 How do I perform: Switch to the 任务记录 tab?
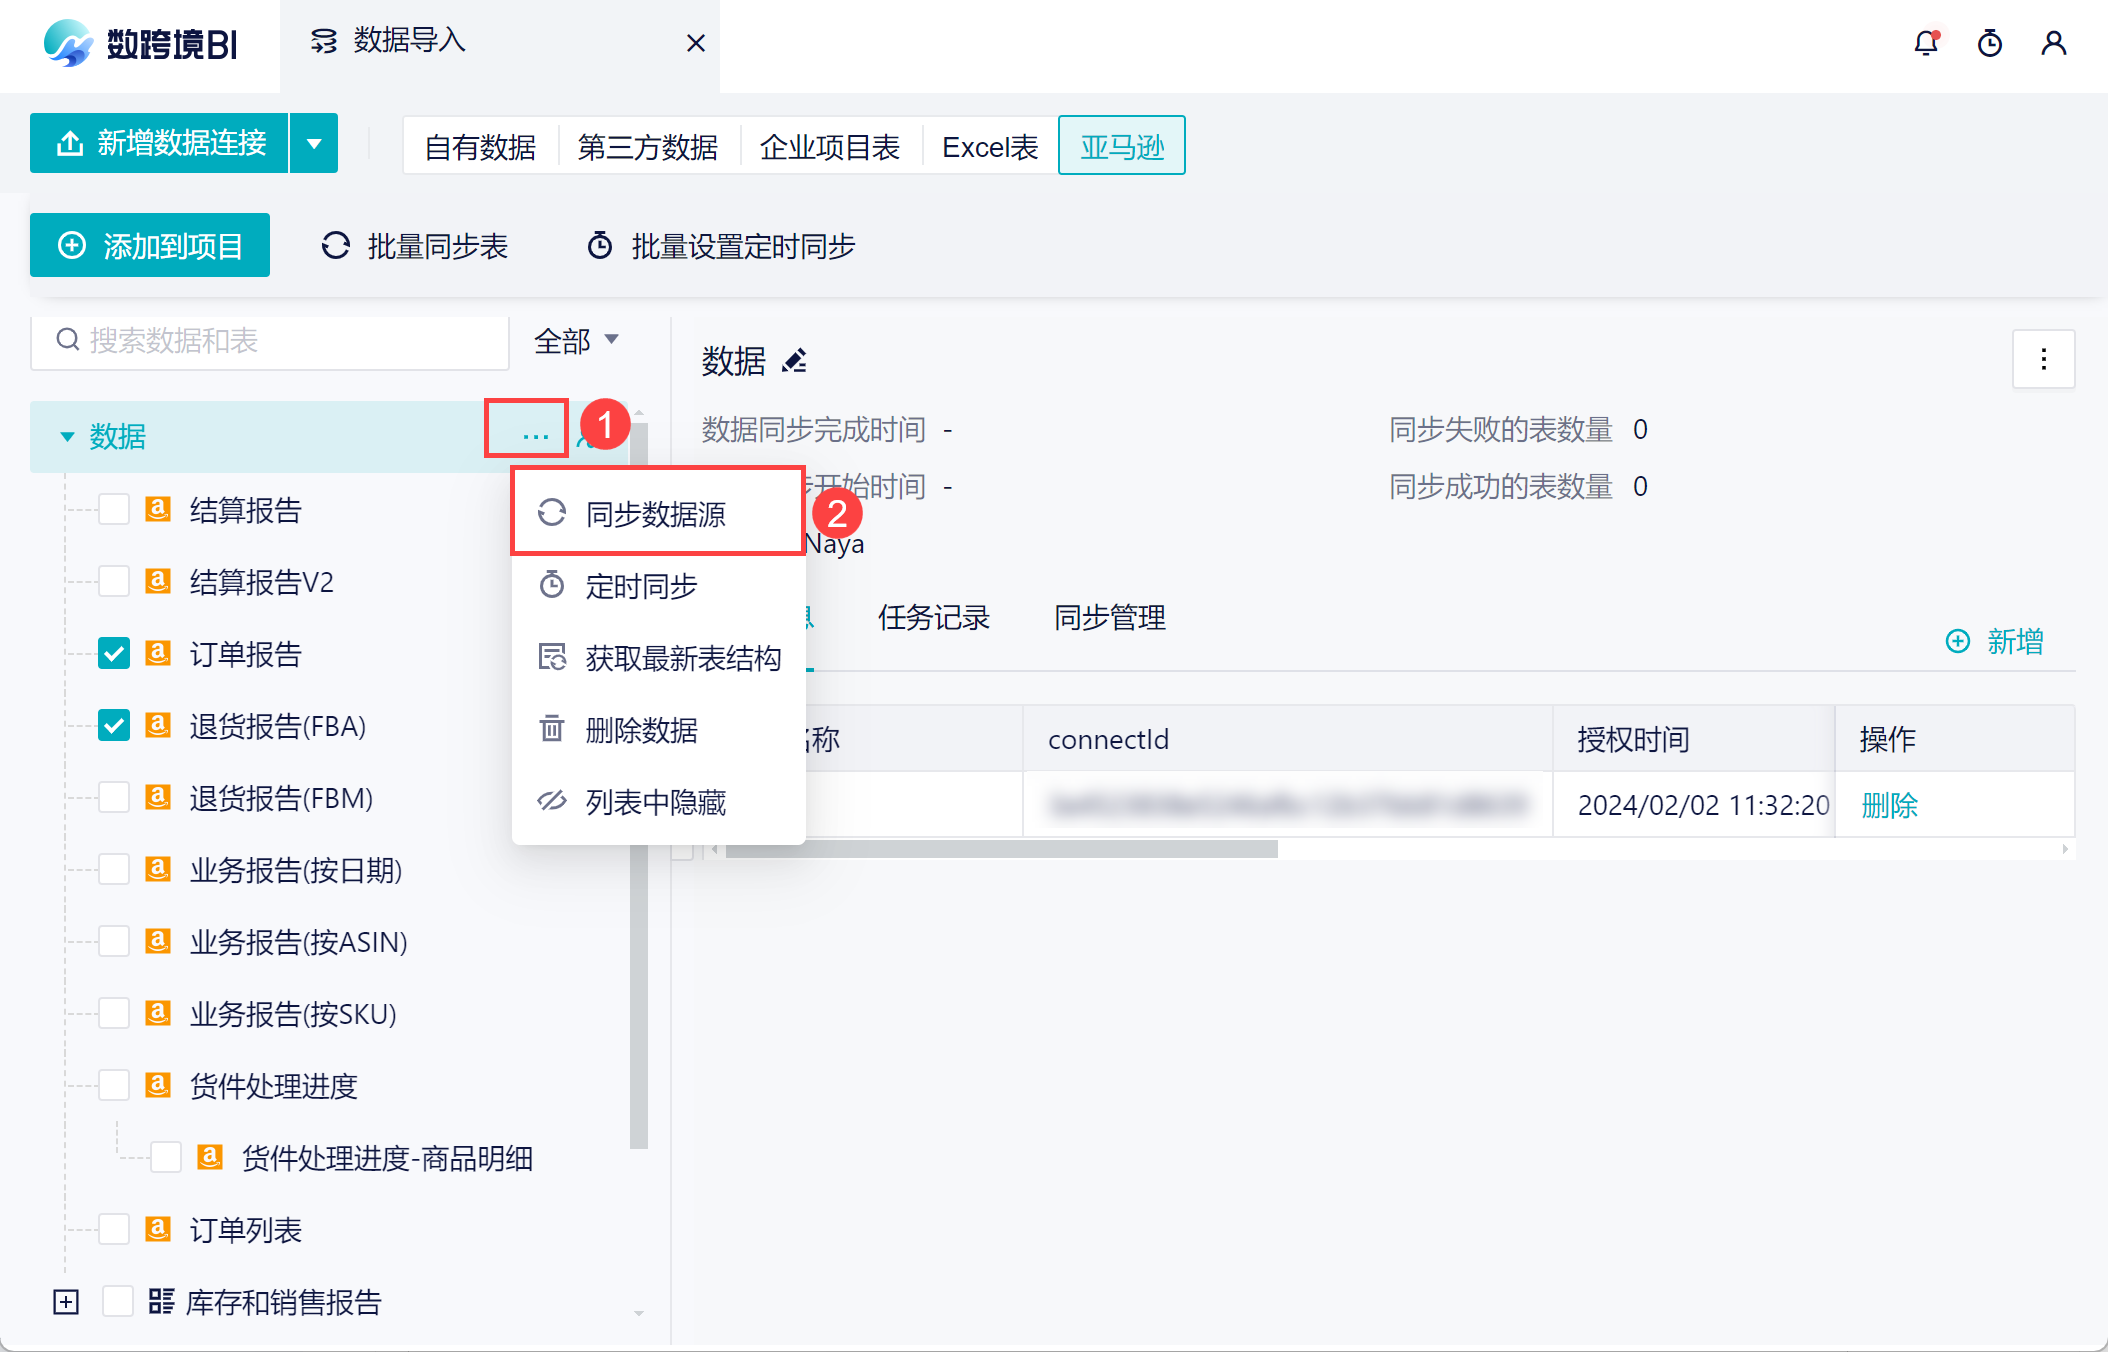coord(933,618)
